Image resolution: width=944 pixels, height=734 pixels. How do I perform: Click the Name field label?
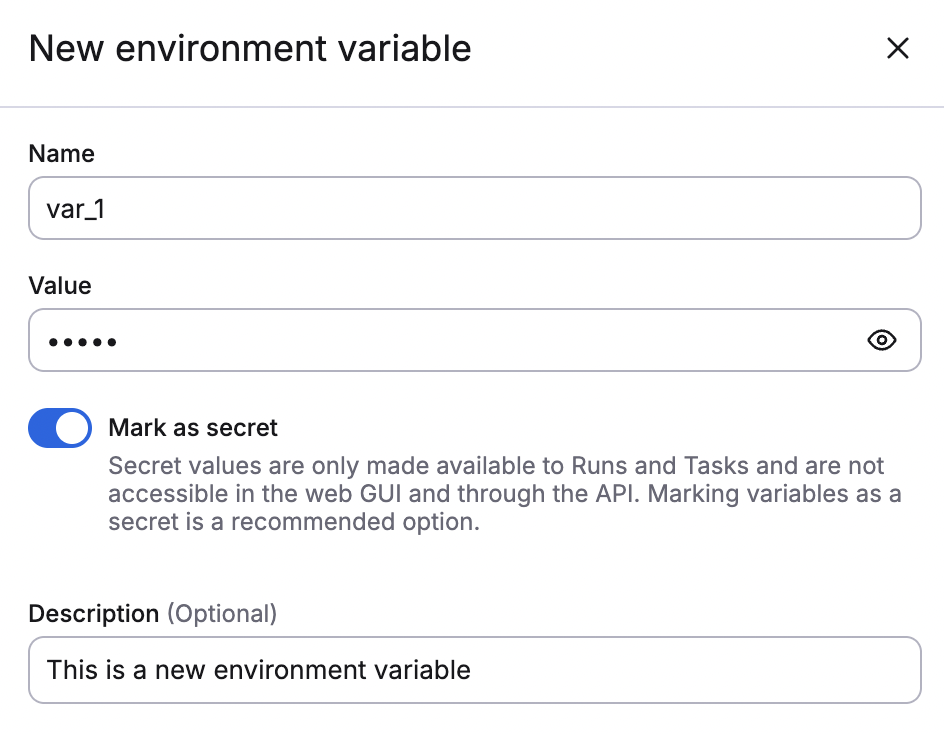pos(61,154)
